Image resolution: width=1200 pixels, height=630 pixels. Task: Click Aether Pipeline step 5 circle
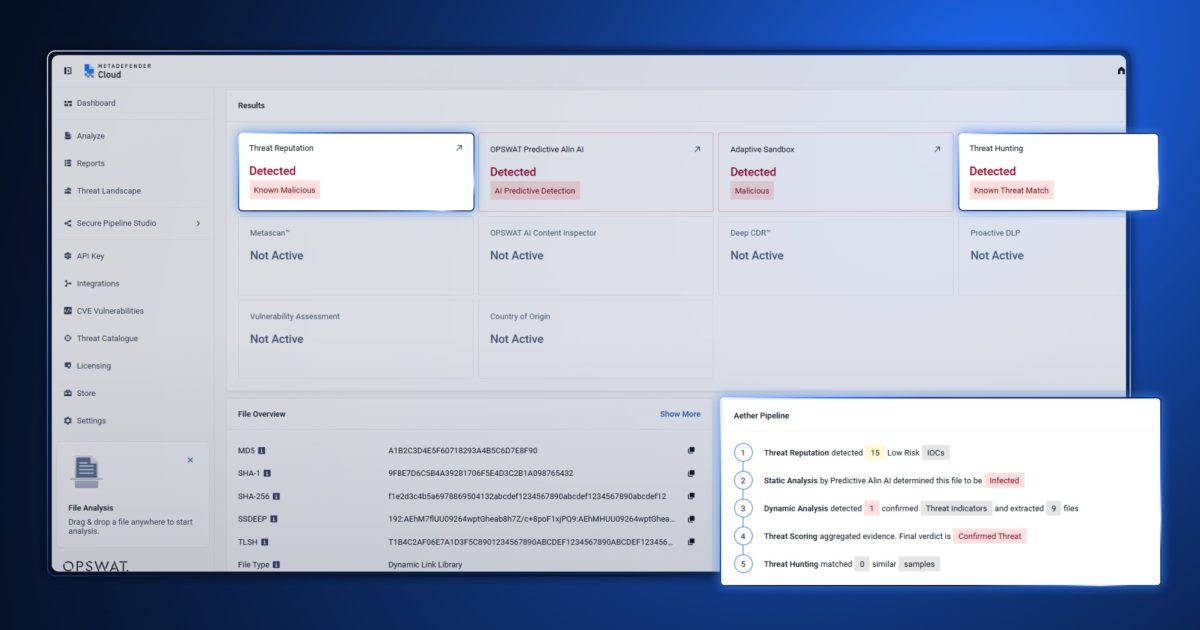pyautogui.click(x=742, y=565)
